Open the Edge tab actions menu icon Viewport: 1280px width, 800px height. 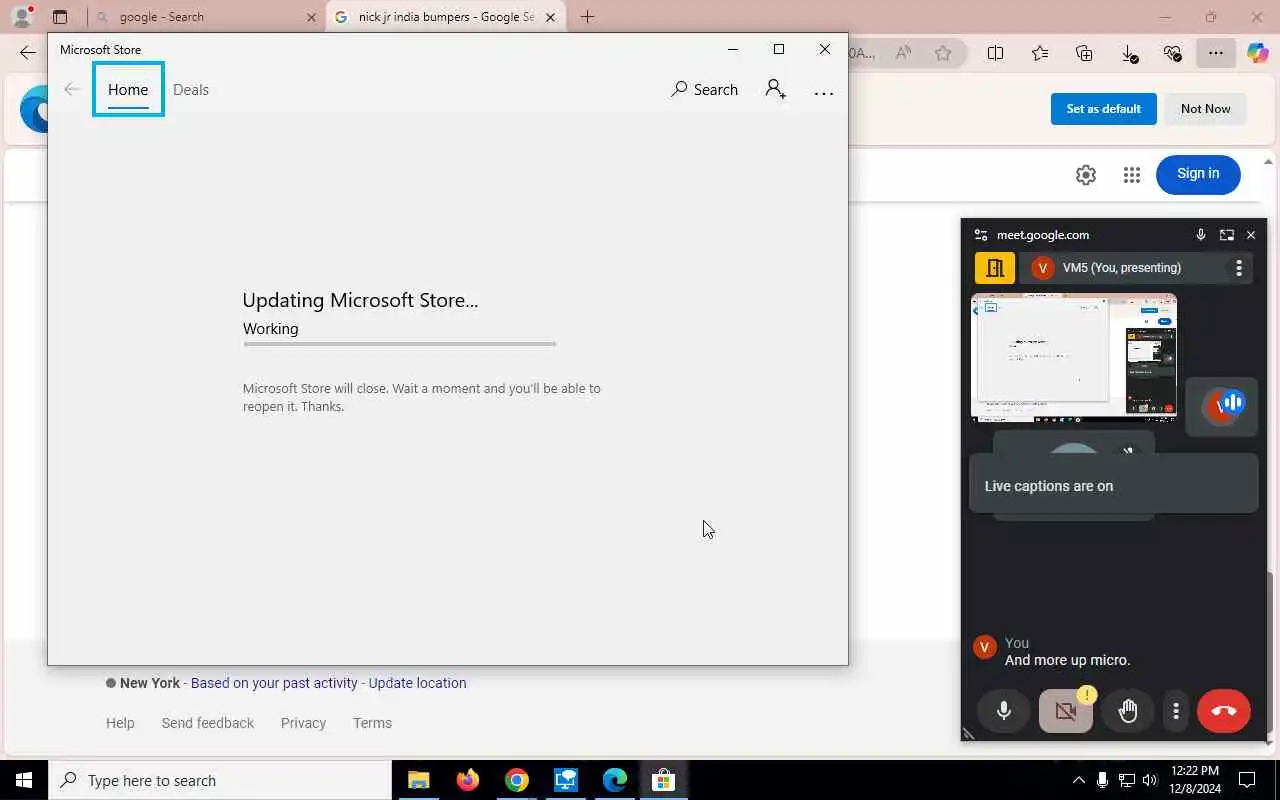click(60, 17)
